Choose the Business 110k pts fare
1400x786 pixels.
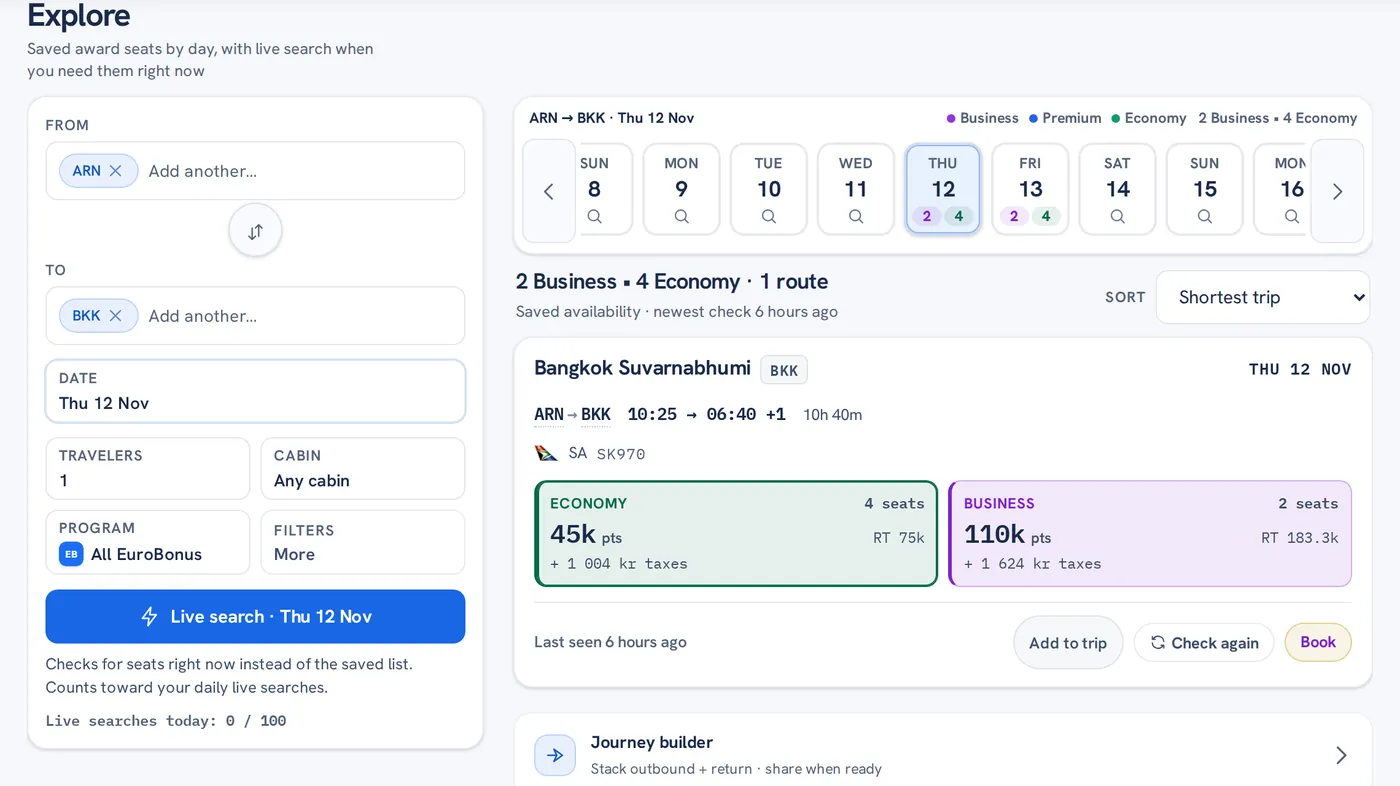[x=1150, y=533]
